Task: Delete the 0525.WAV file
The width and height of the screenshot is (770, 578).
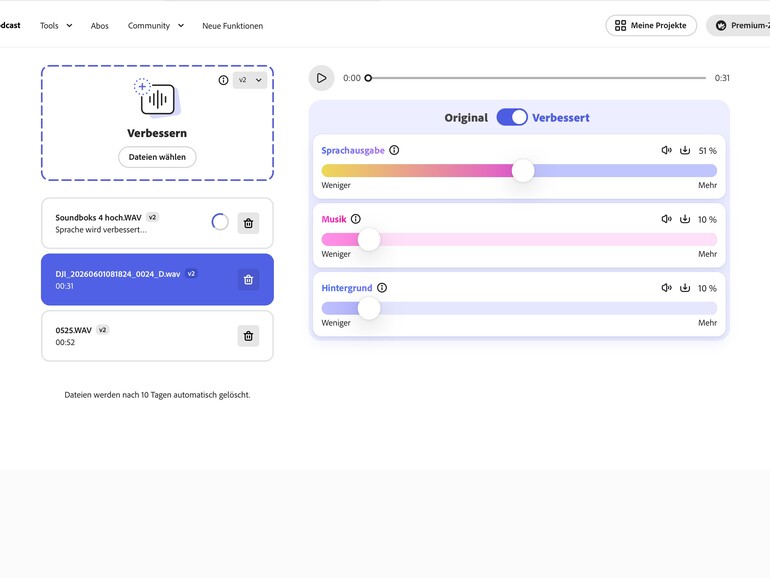Action: pos(248,336)
